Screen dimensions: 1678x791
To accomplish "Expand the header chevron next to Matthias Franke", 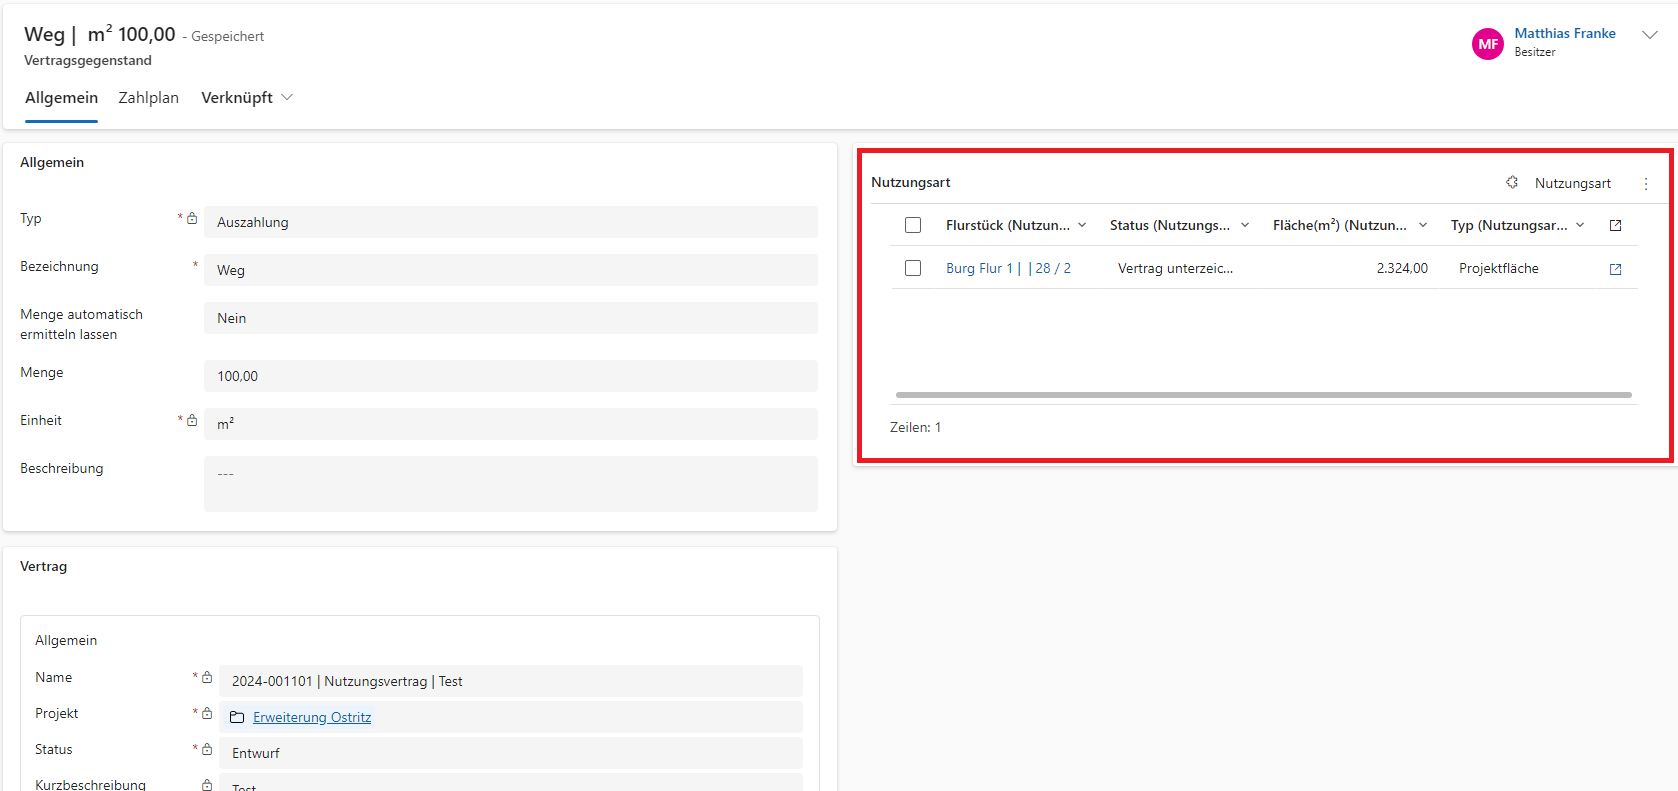I will click(x=1650, y=35).
